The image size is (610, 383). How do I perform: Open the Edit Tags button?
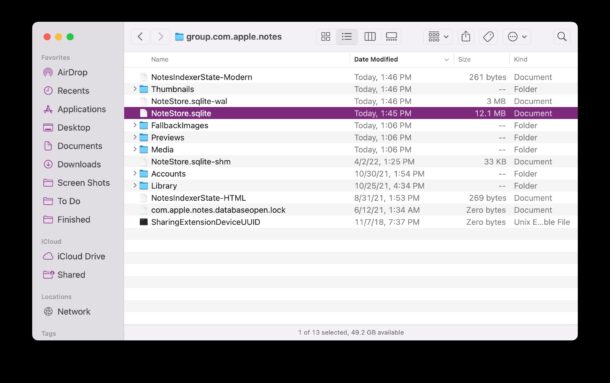click(488, 37)
